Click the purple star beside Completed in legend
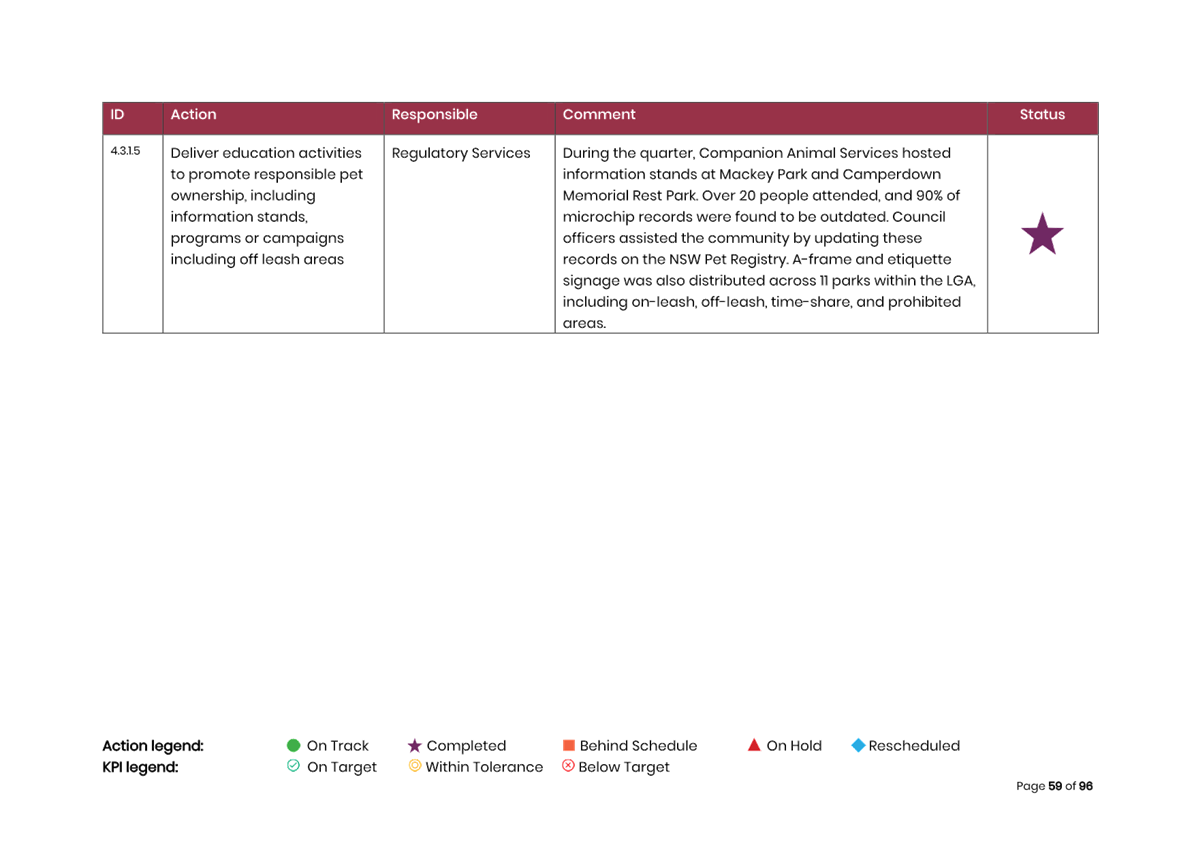 [x=414, y=746]
